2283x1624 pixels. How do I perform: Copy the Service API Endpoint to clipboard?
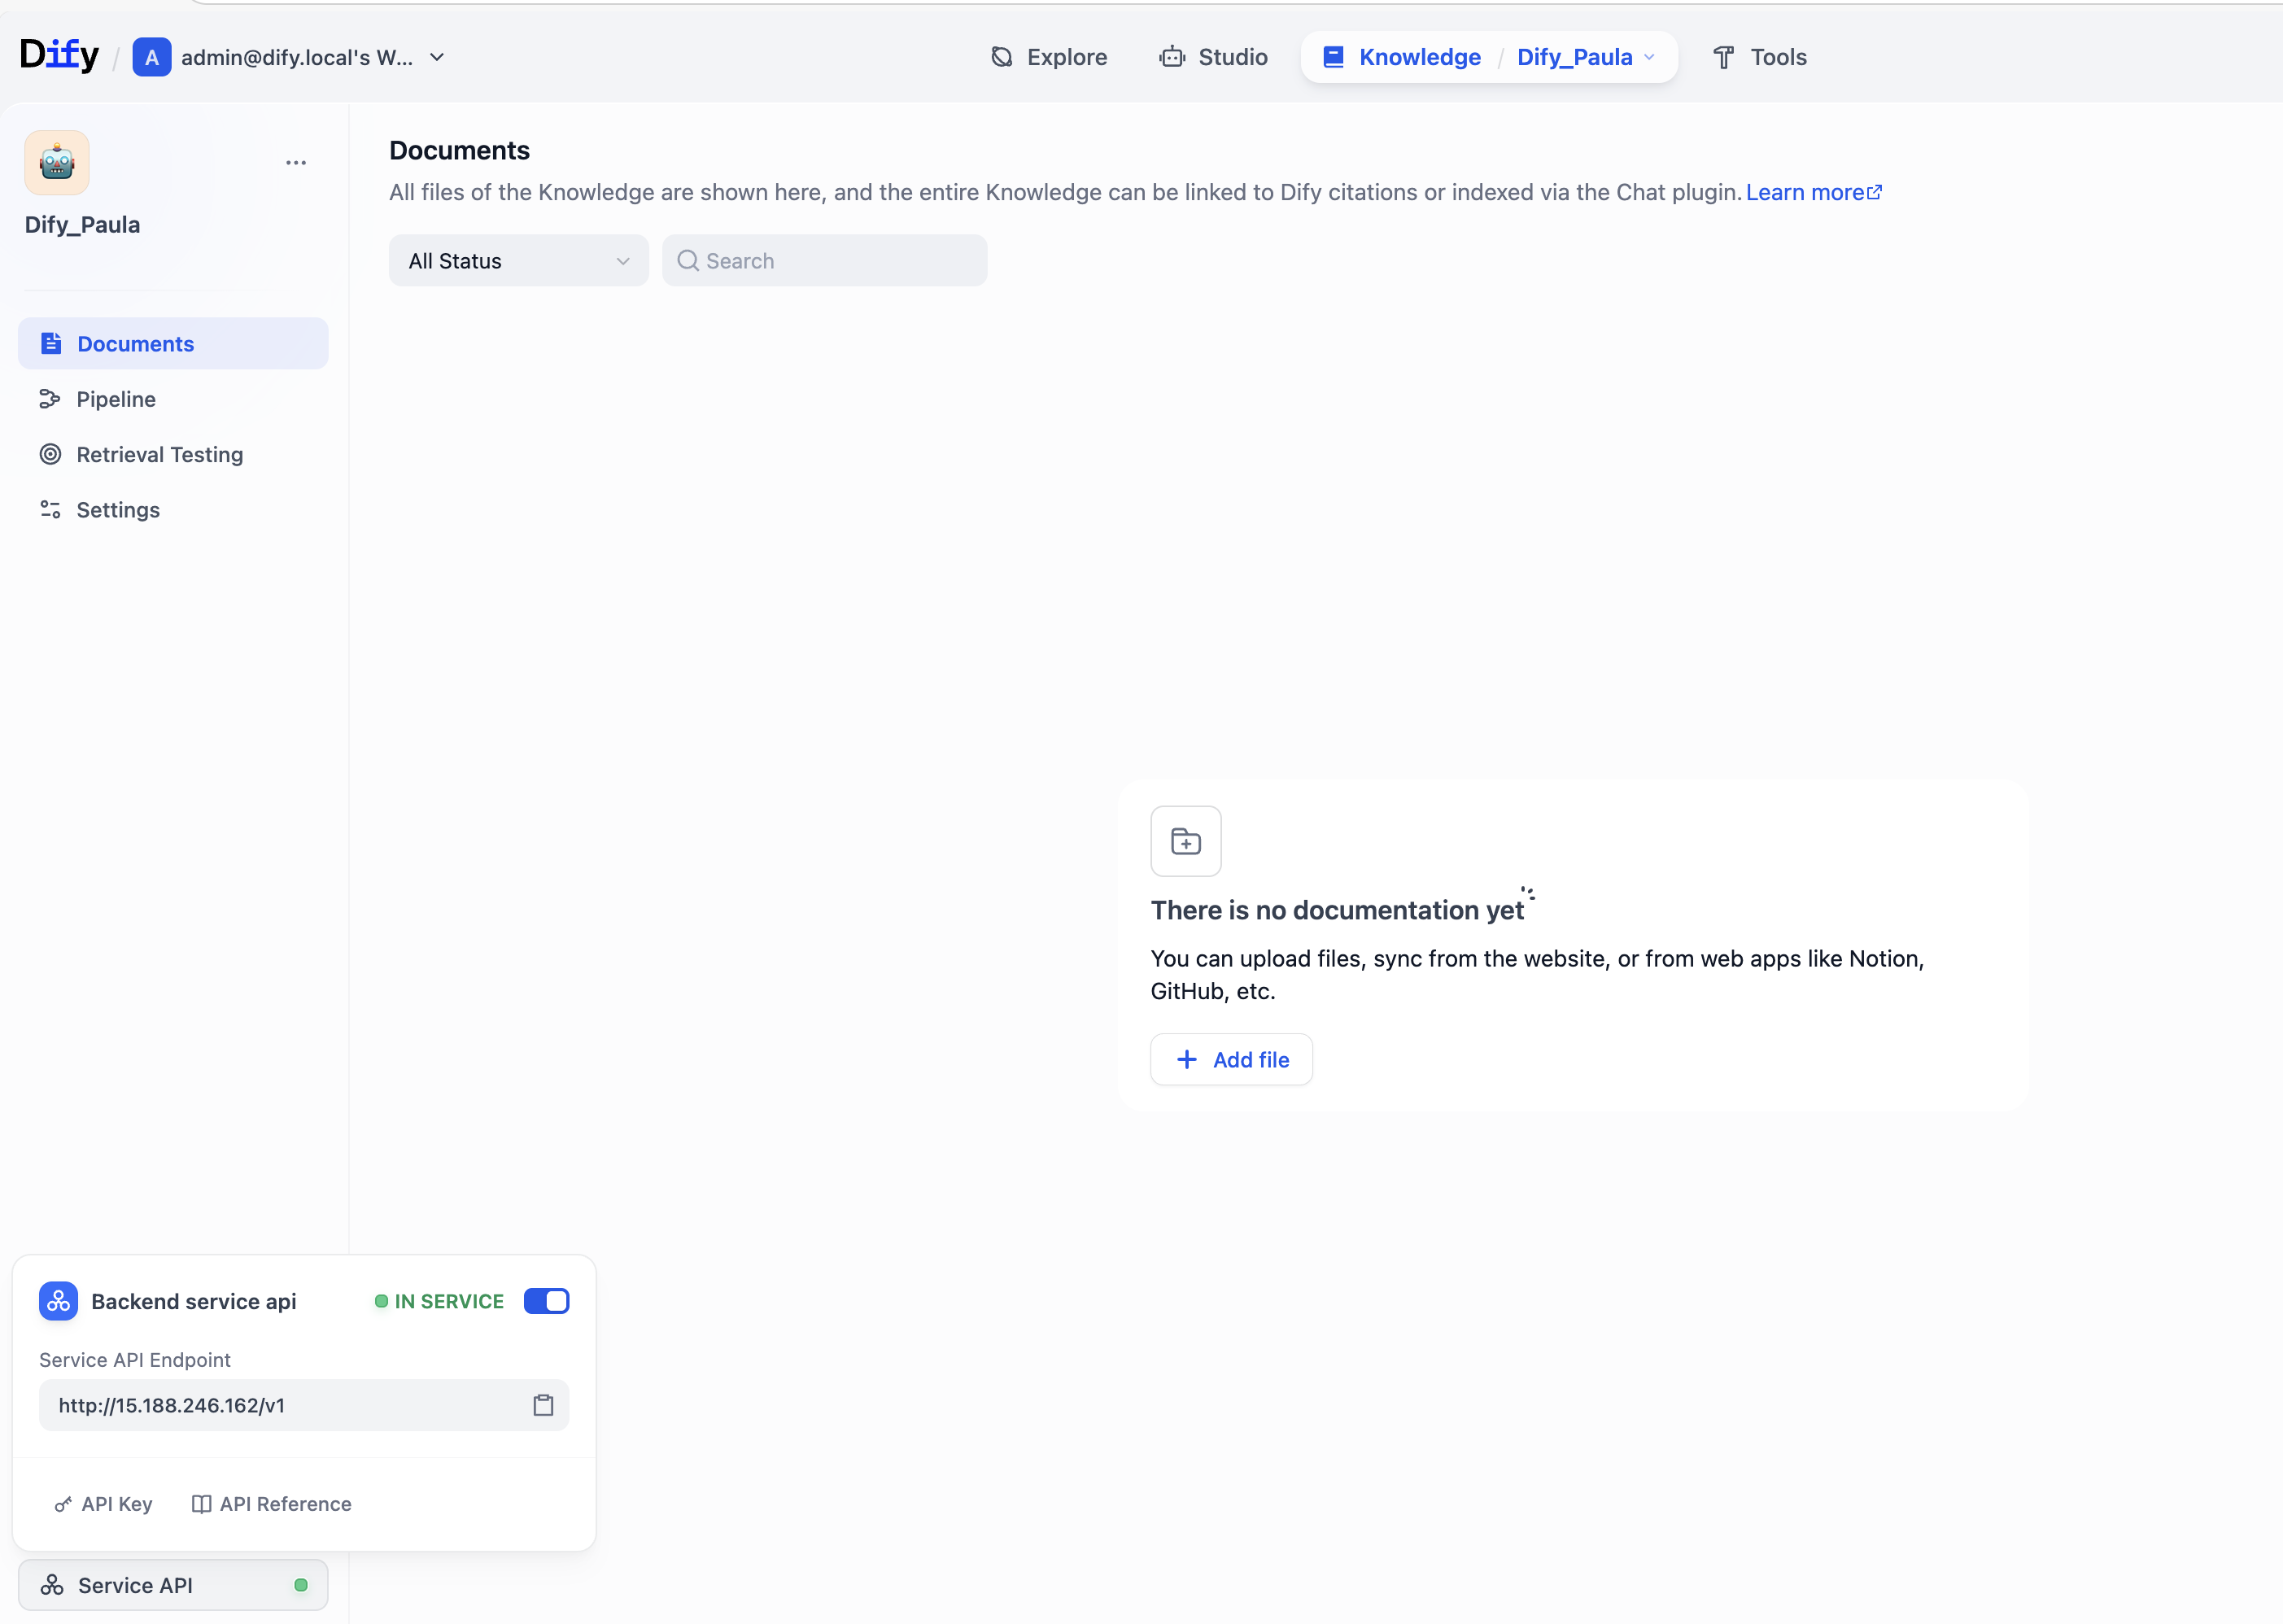pos(543,1405)
